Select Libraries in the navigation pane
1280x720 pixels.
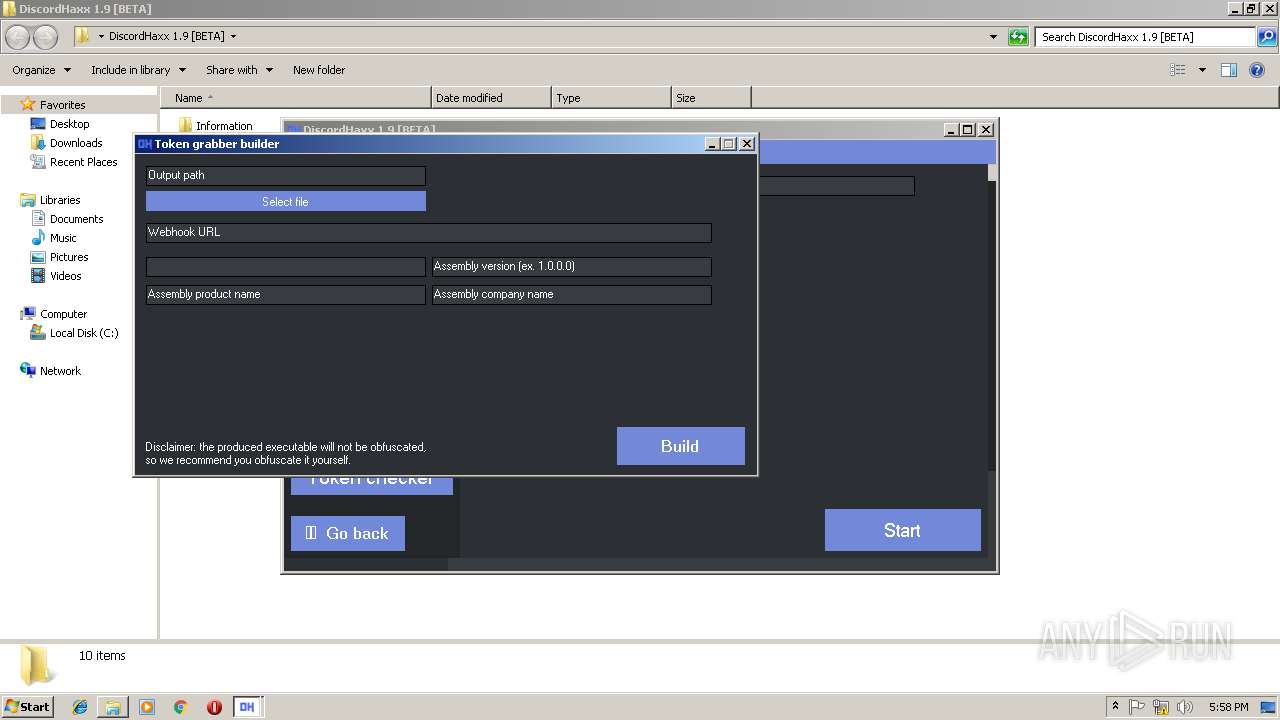coord(60,200)
